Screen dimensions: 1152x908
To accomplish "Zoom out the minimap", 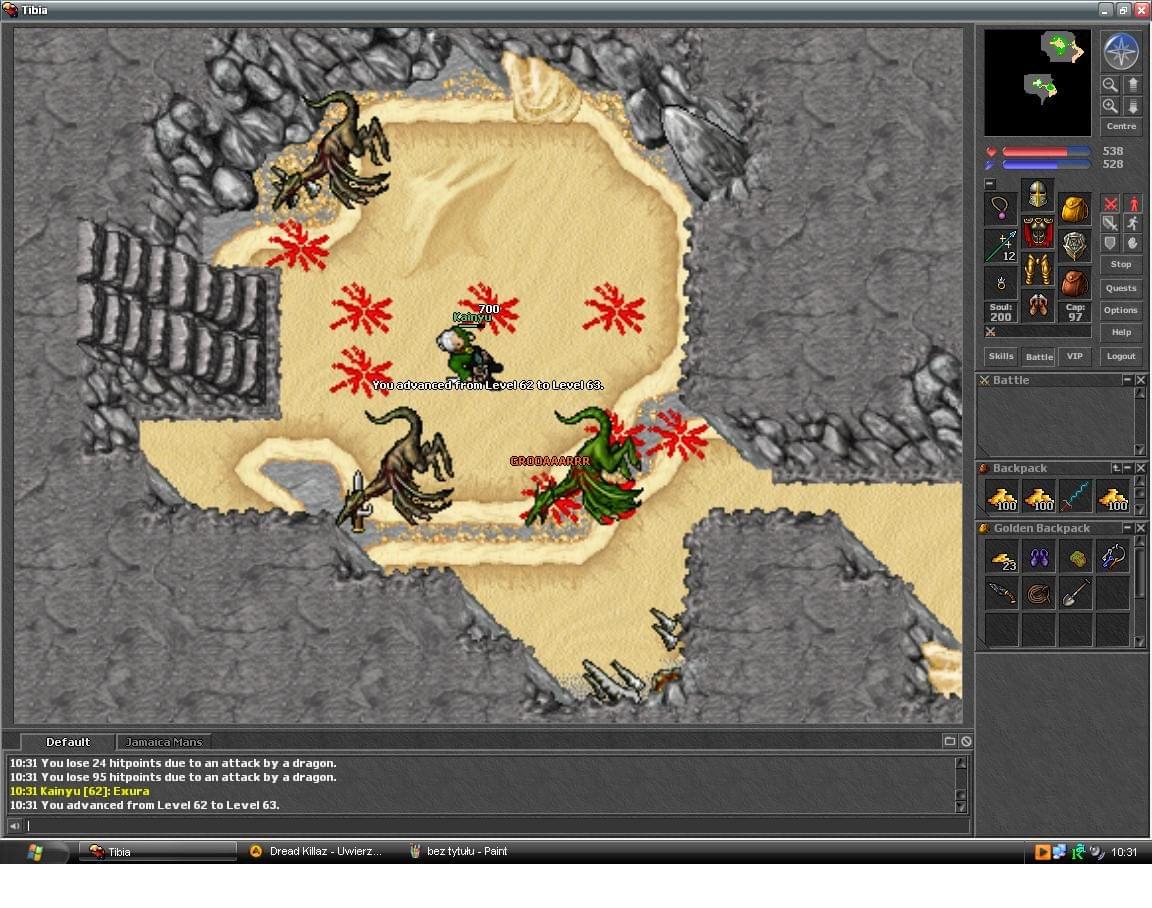I will [1110, 85].
